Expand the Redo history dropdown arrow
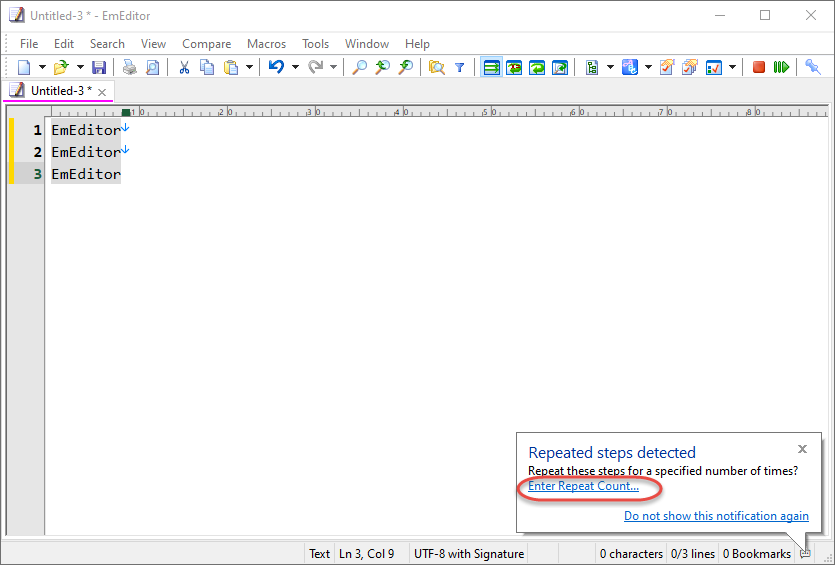 click(333, 68)
